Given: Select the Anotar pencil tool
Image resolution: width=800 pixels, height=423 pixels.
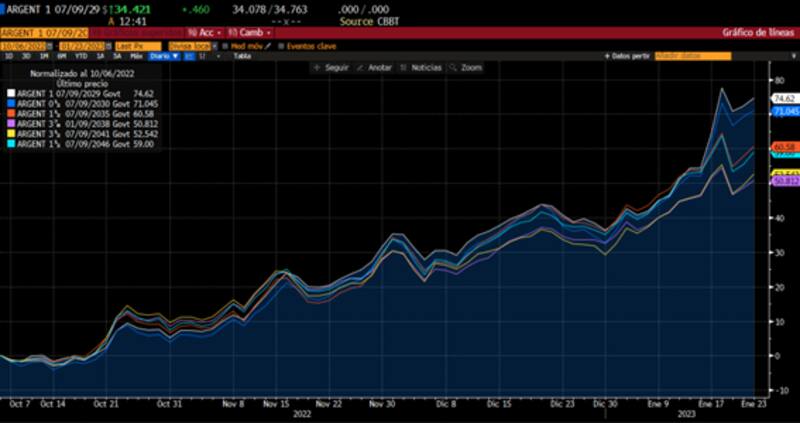Looking at the screenshot, I should pyautogui.click(x=359, y=68).
